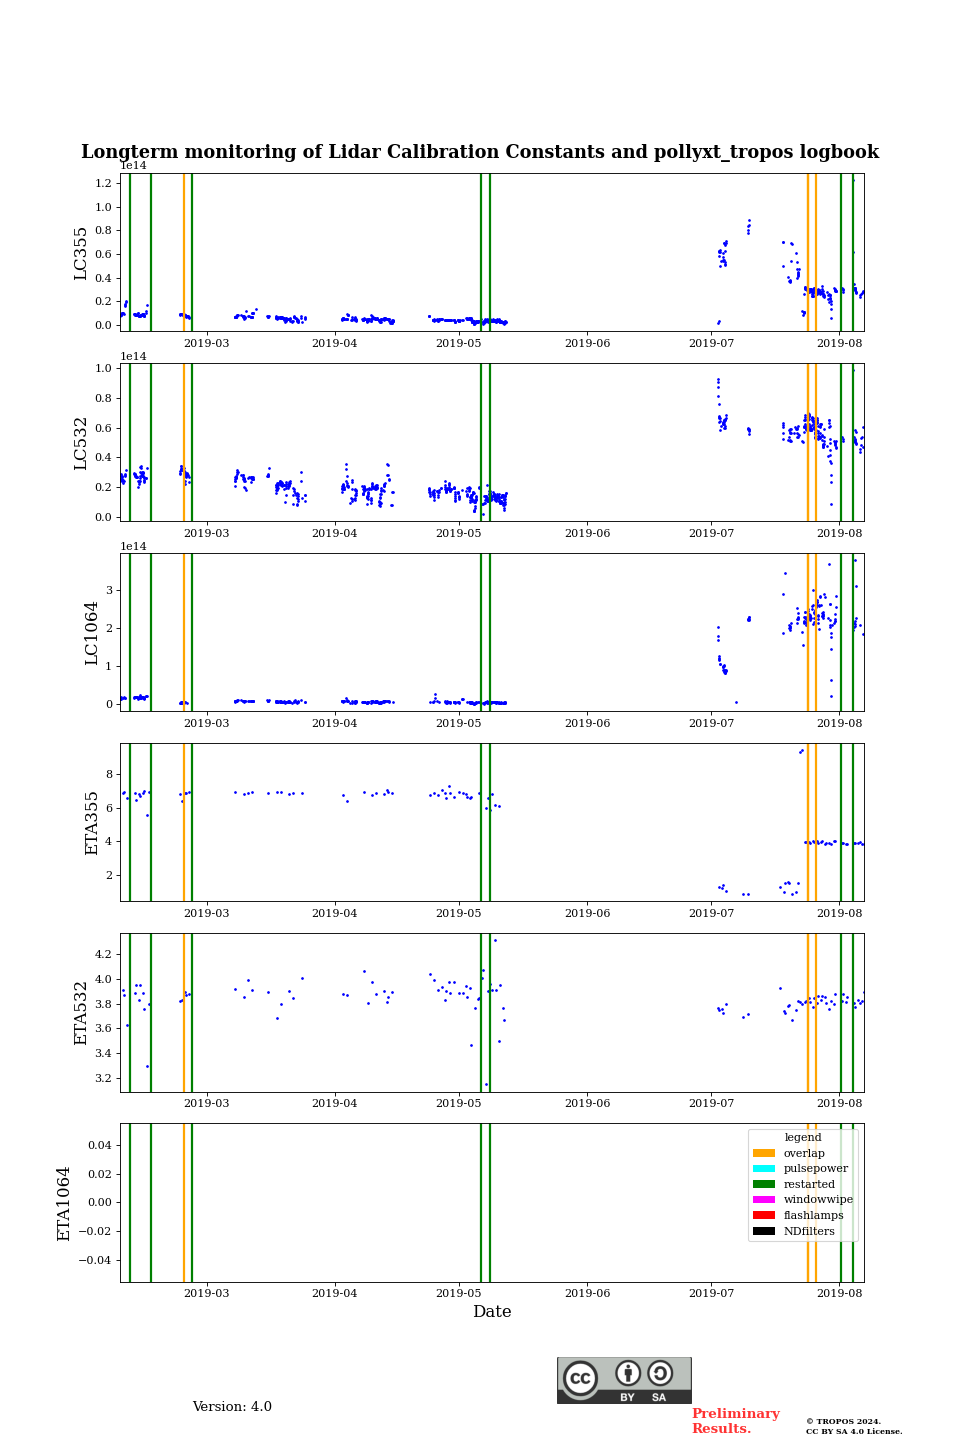Click the SA share-alike circular arrow icon

(660, 1373)
